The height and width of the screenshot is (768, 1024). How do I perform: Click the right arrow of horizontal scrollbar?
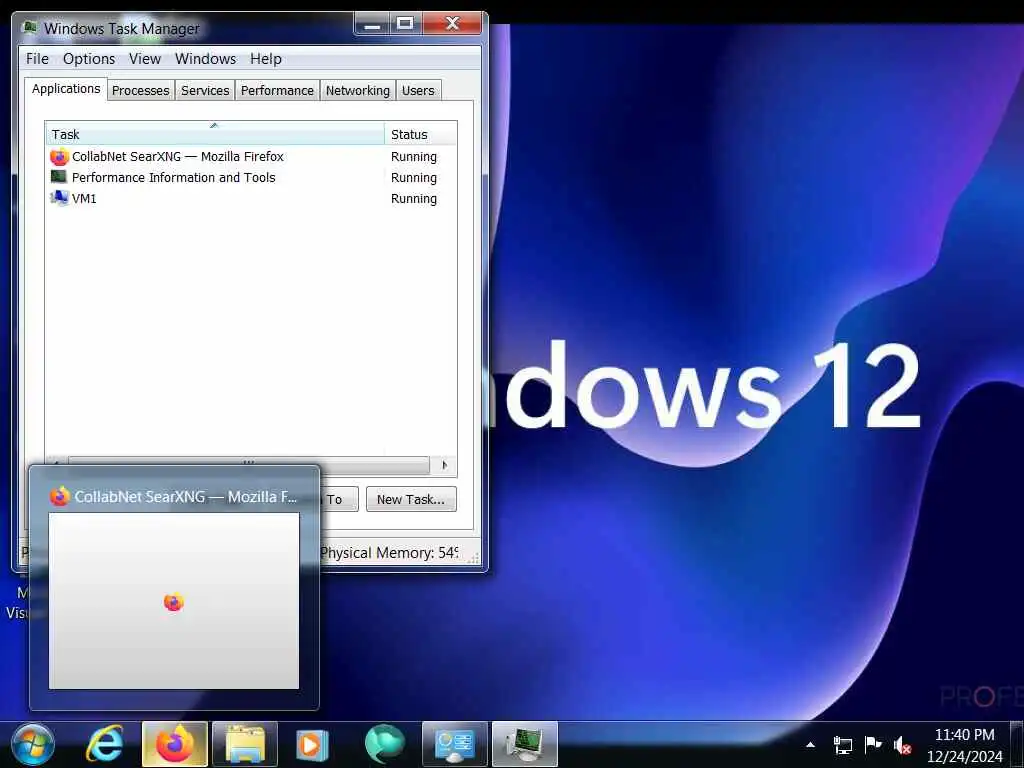444,465
